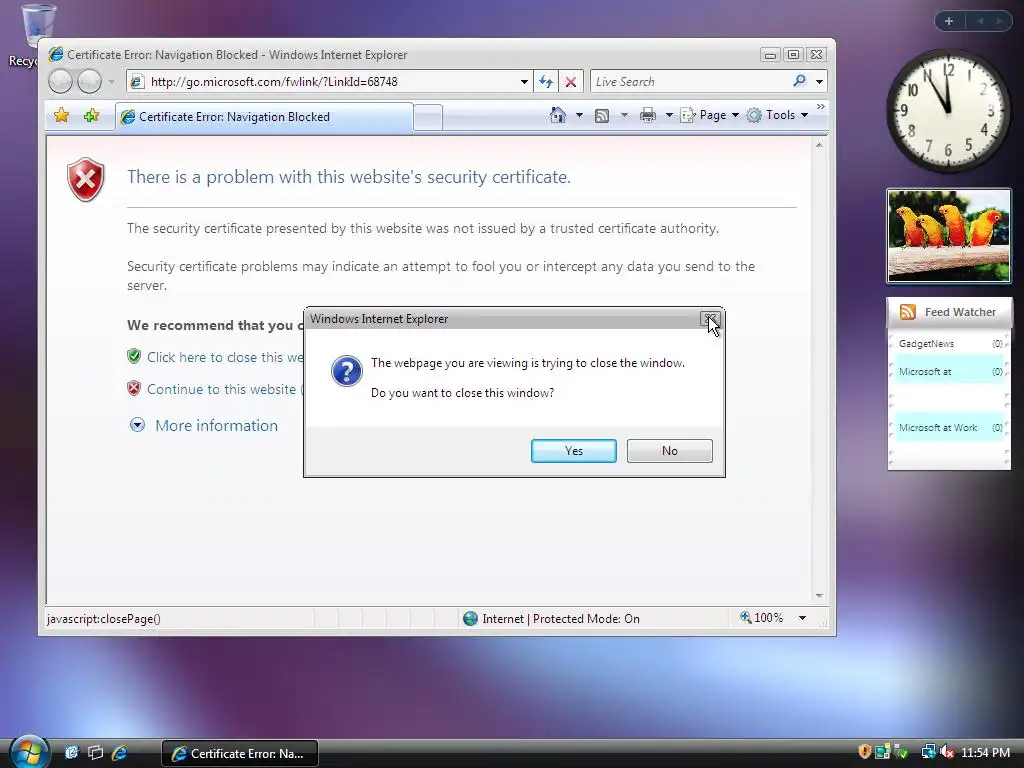Viewport: 1024px width, 768px height.
Task: Click the red Stop button
Action: coord(571,82)
